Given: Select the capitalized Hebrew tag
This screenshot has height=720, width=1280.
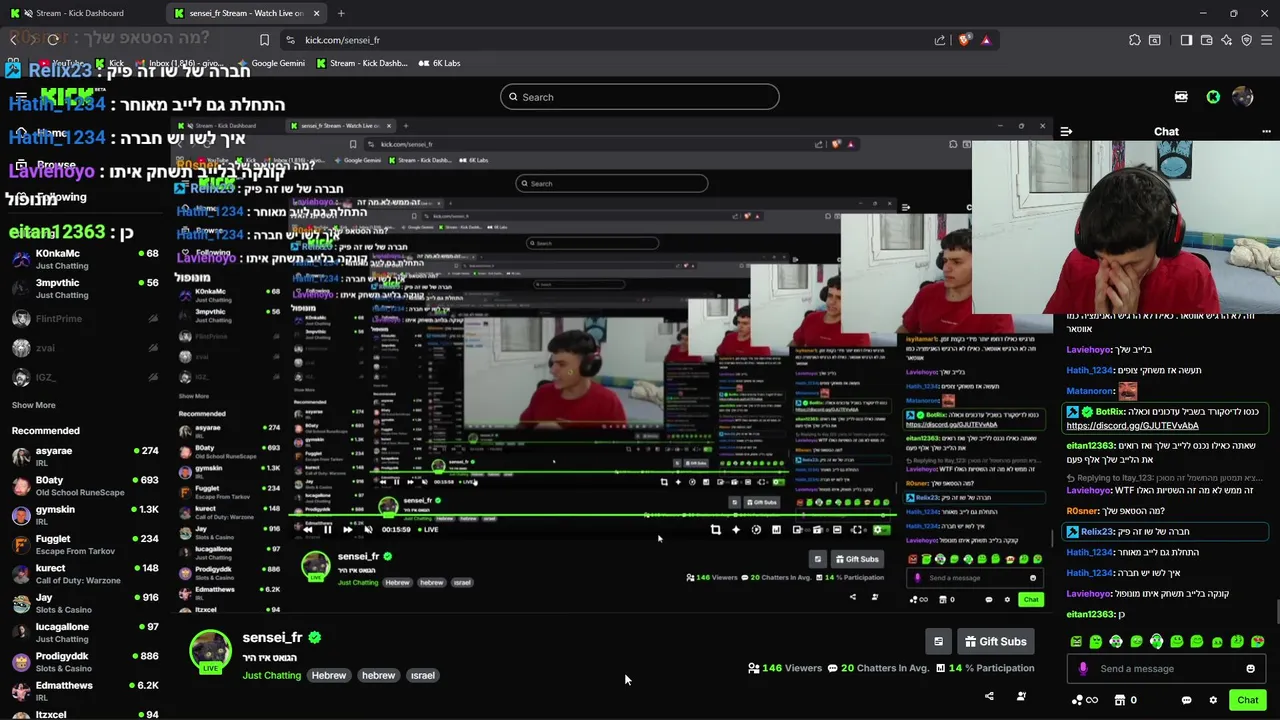Looking at the screenshot, I should click(328, 675).
